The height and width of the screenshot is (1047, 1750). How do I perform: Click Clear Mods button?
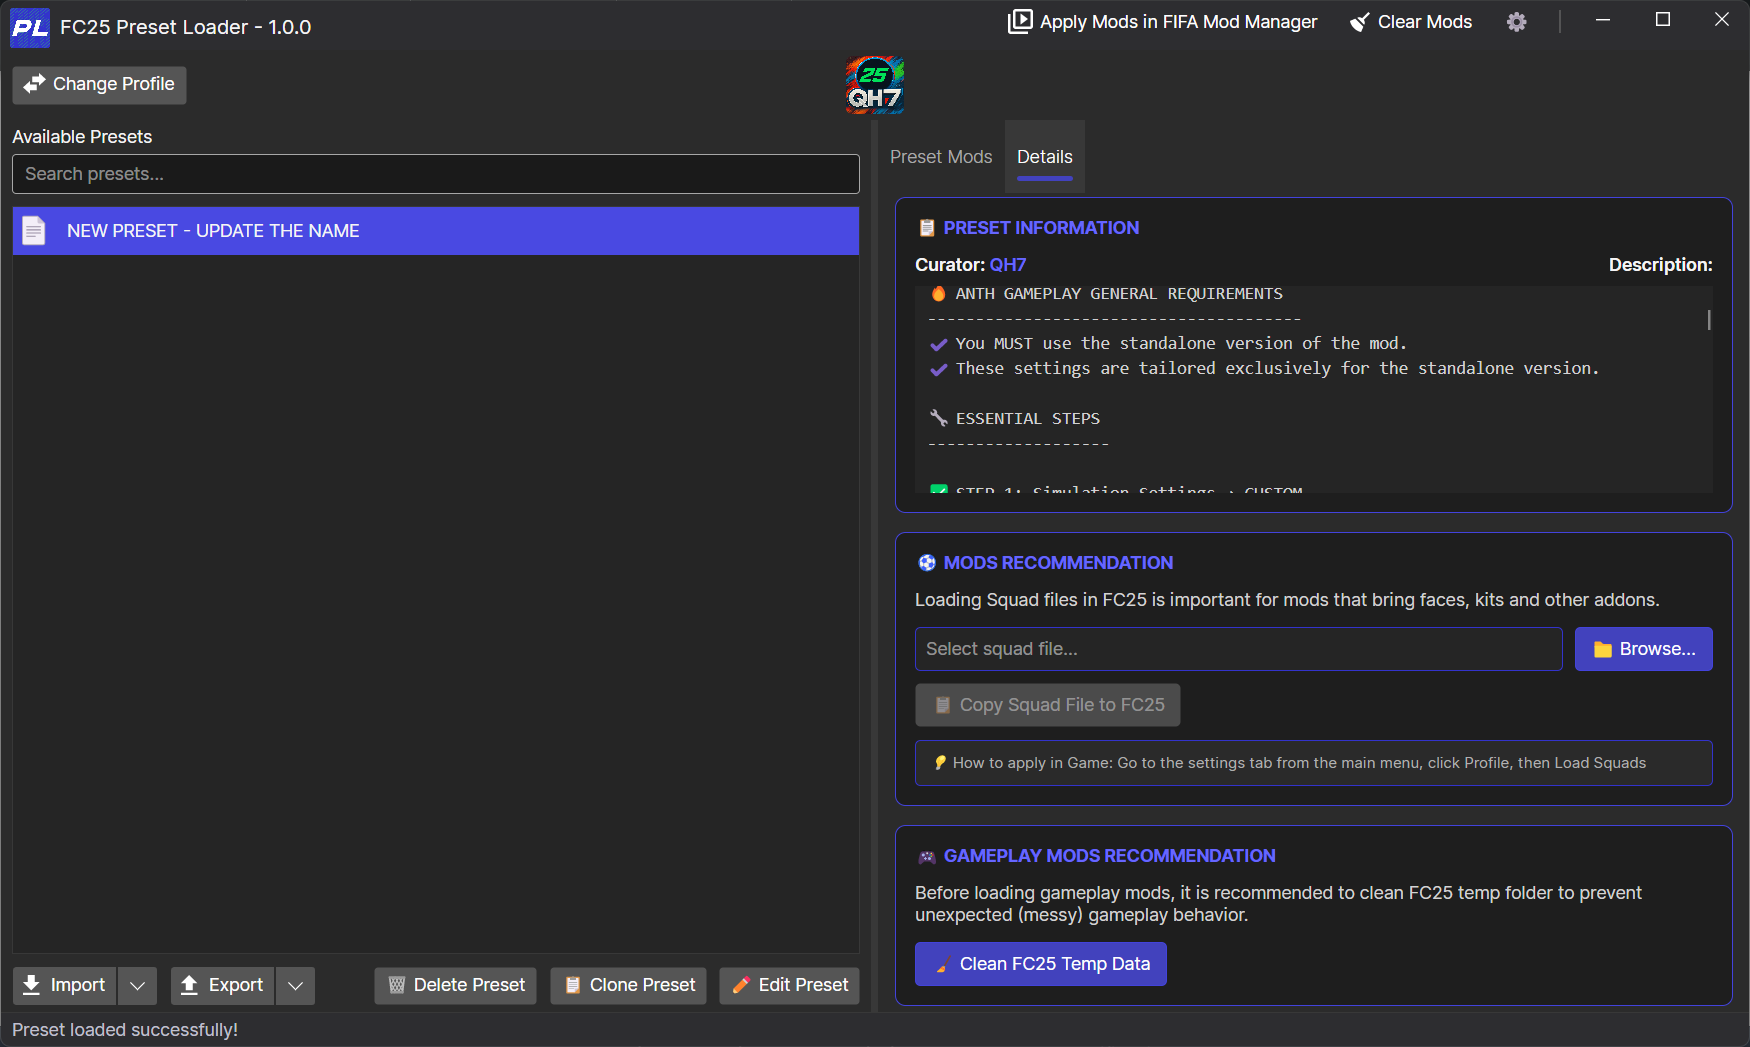[1411, 22]
